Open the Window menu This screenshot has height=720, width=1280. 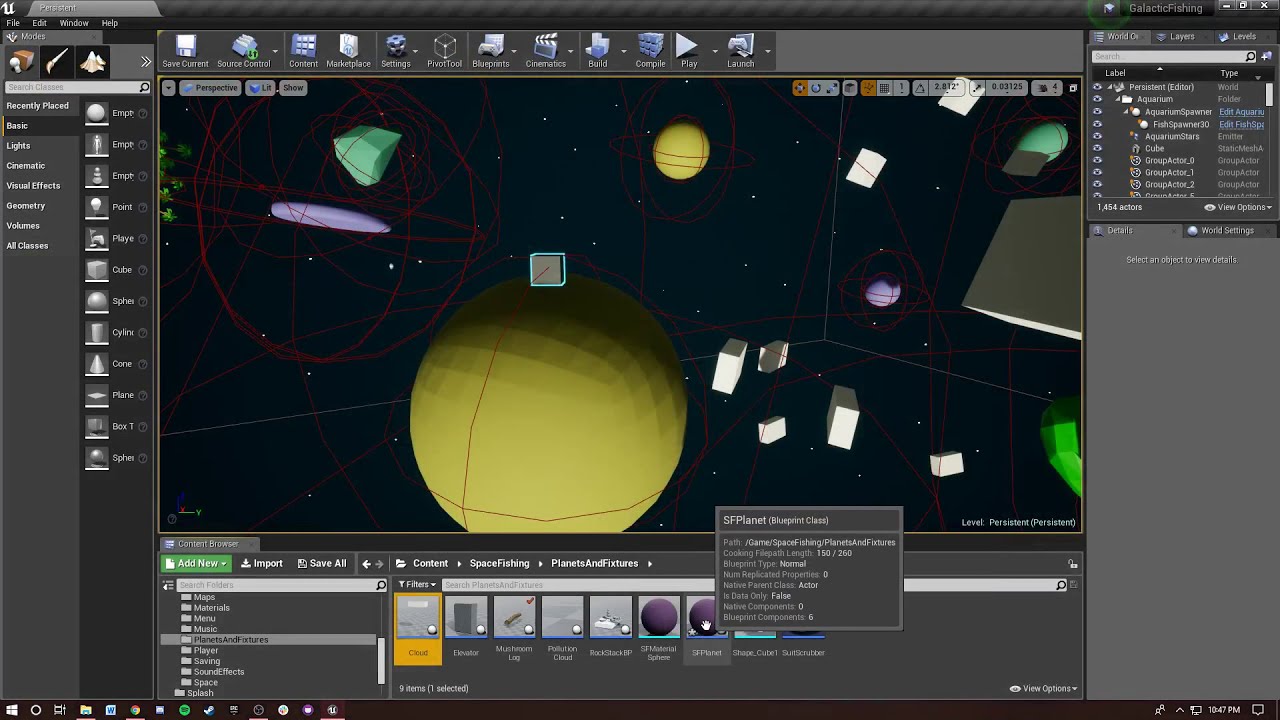74,23
